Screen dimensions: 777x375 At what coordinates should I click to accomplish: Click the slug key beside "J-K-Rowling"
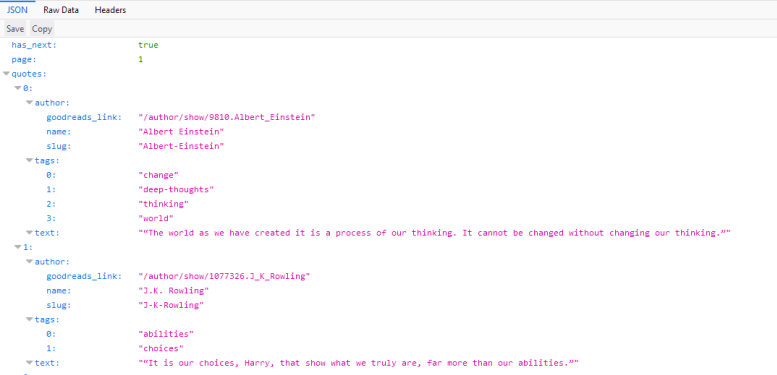59,305
